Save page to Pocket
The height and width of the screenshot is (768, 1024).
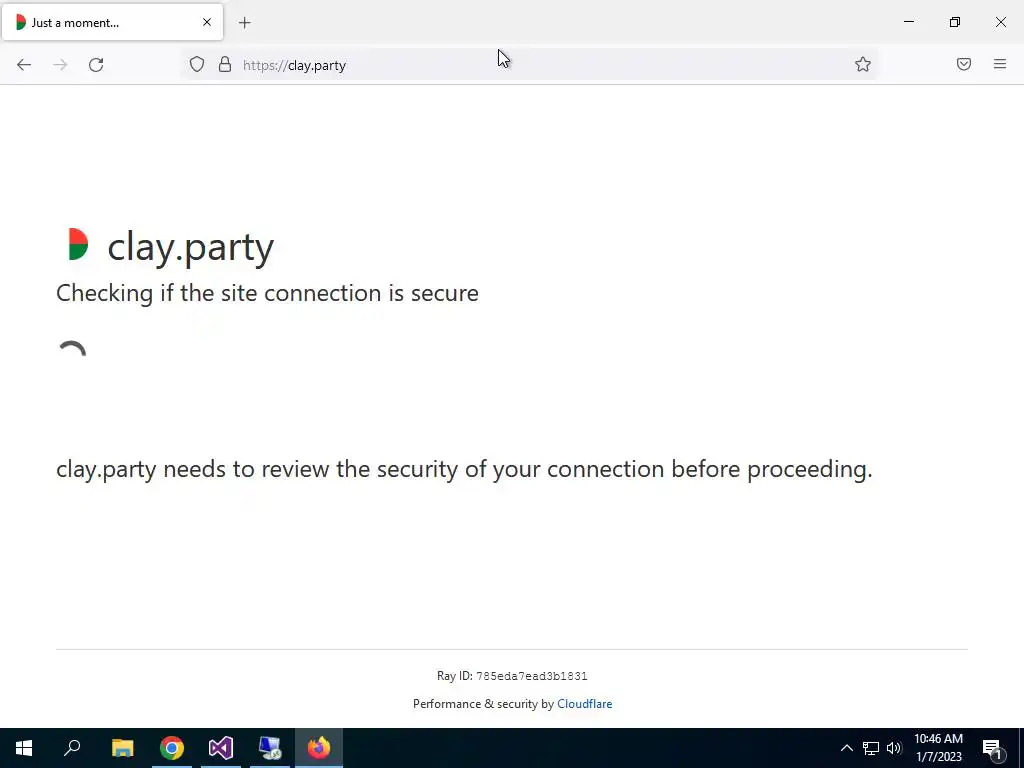tap(964, 64)
